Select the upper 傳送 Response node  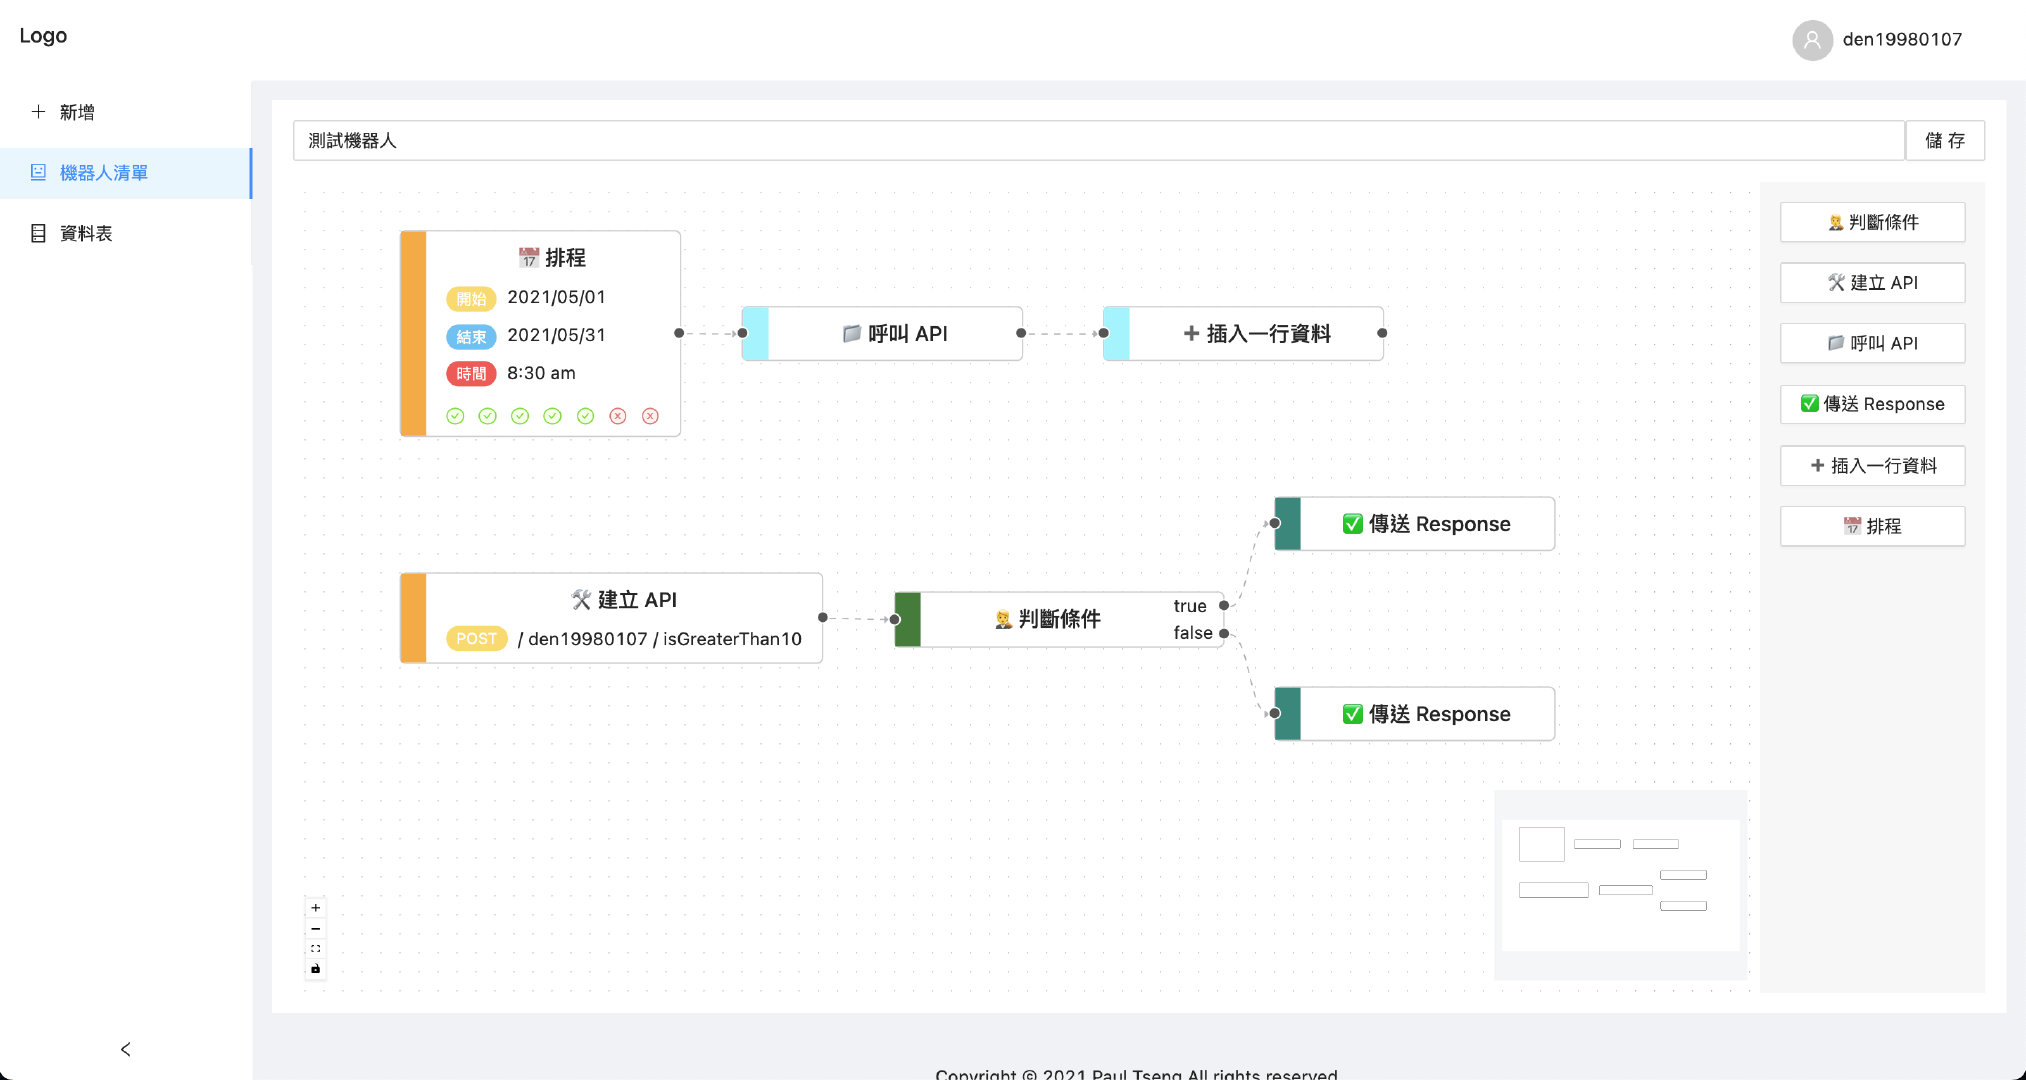tap(1414, 524)
